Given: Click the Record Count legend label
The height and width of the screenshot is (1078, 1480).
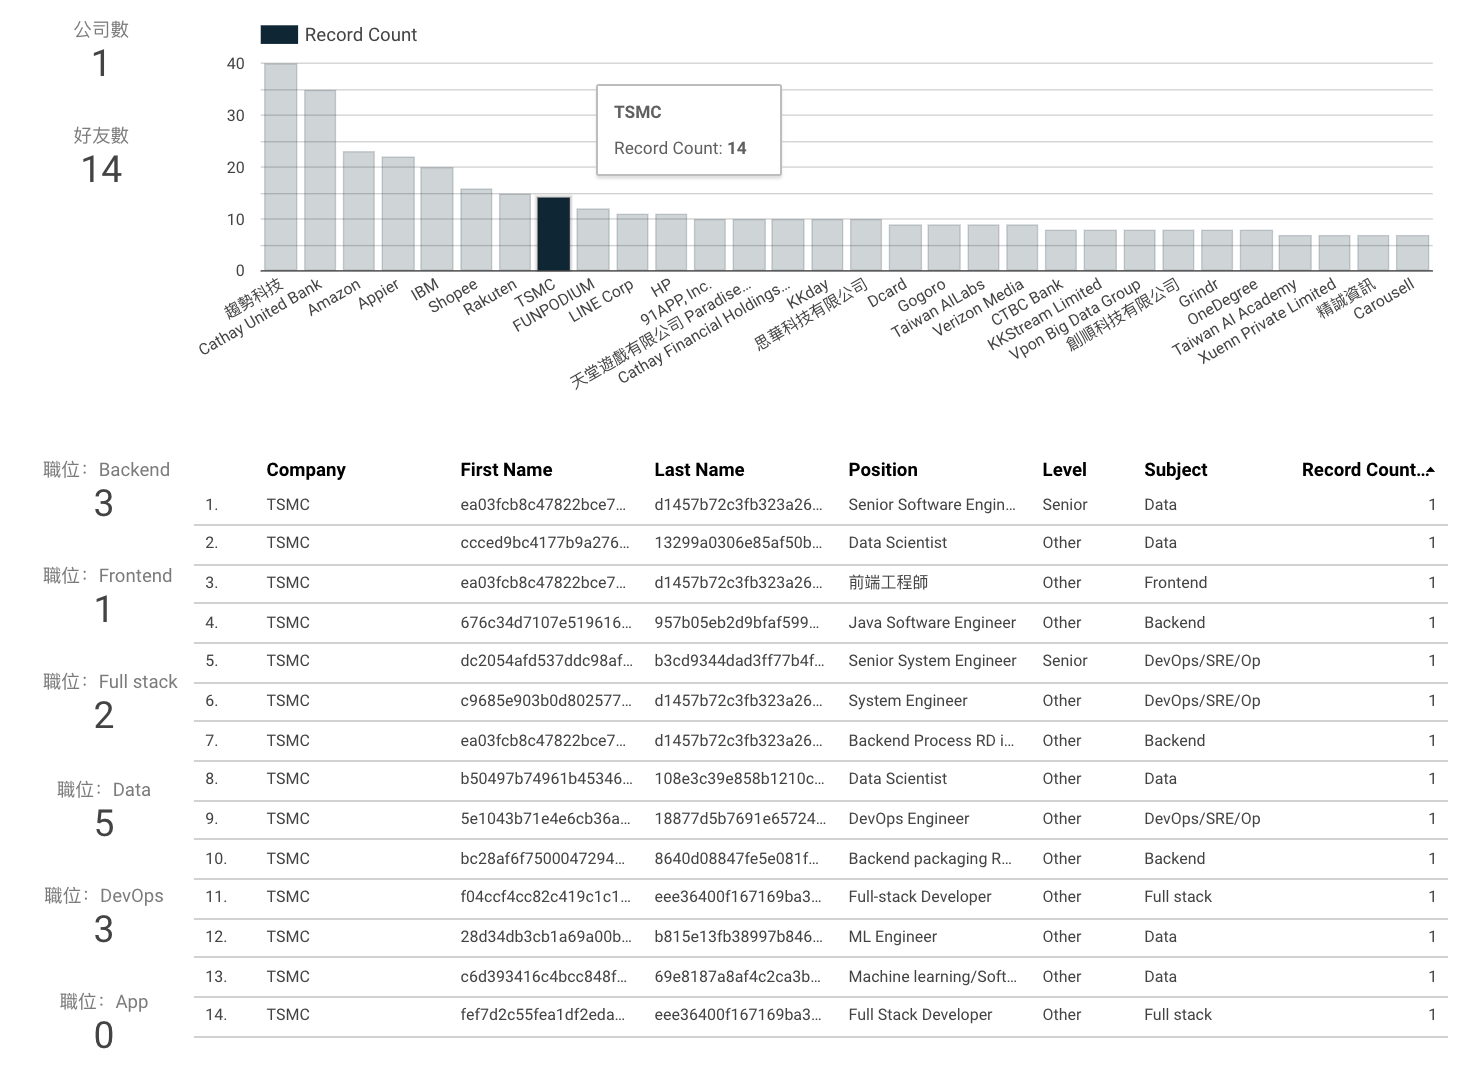Looking at the screenshot, I should click(361, 35).
